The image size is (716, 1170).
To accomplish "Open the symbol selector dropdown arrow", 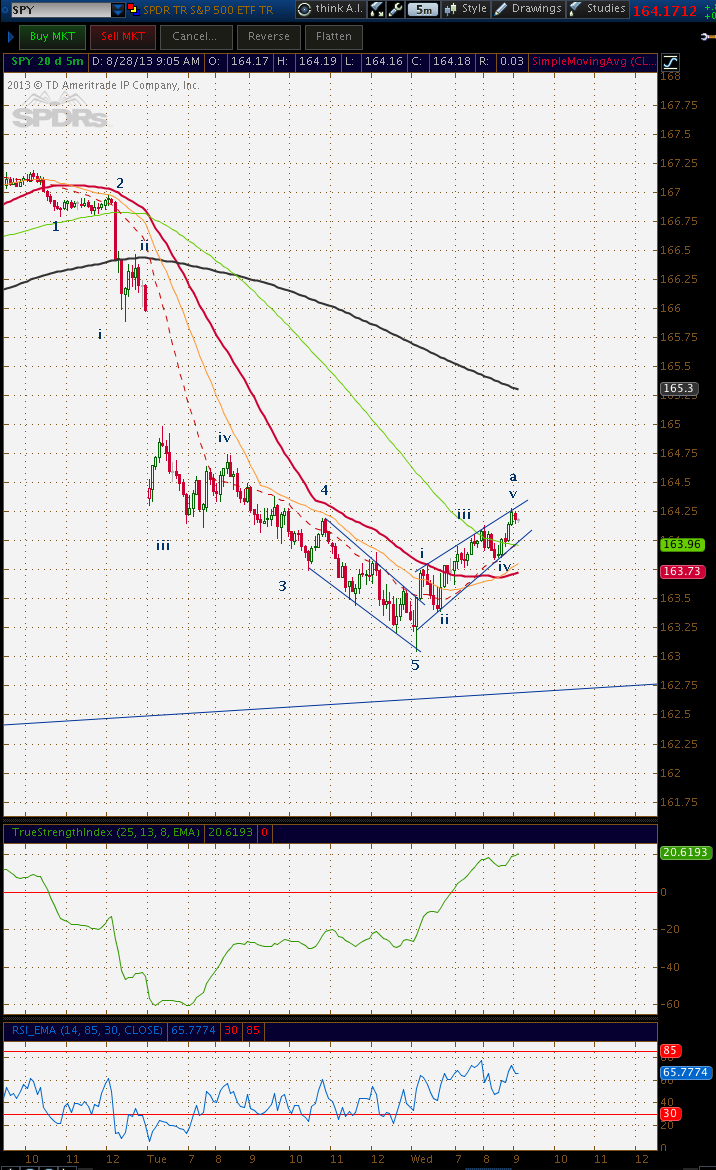I will point(118,10).
